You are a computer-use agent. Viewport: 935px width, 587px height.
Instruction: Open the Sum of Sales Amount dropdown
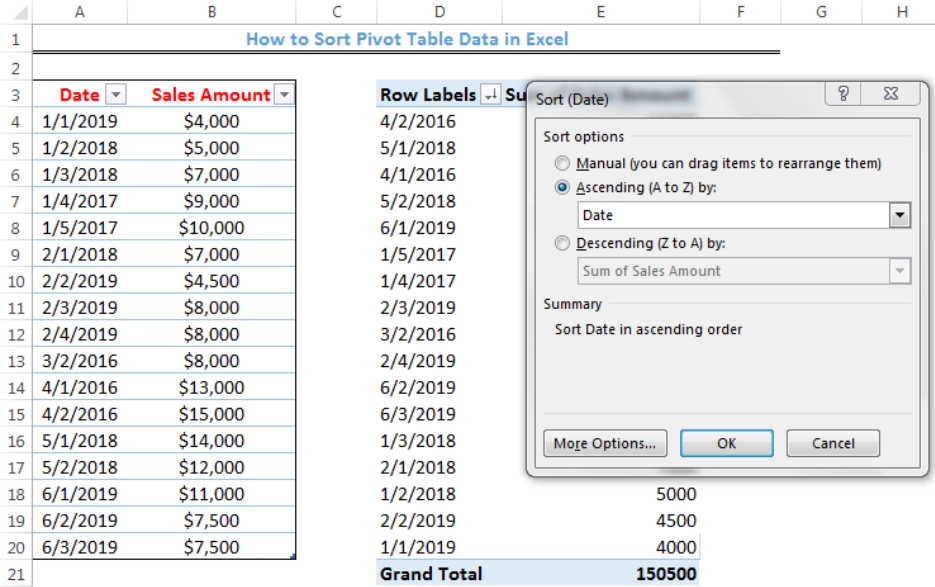pyautogui.click(x=899, y=271)
